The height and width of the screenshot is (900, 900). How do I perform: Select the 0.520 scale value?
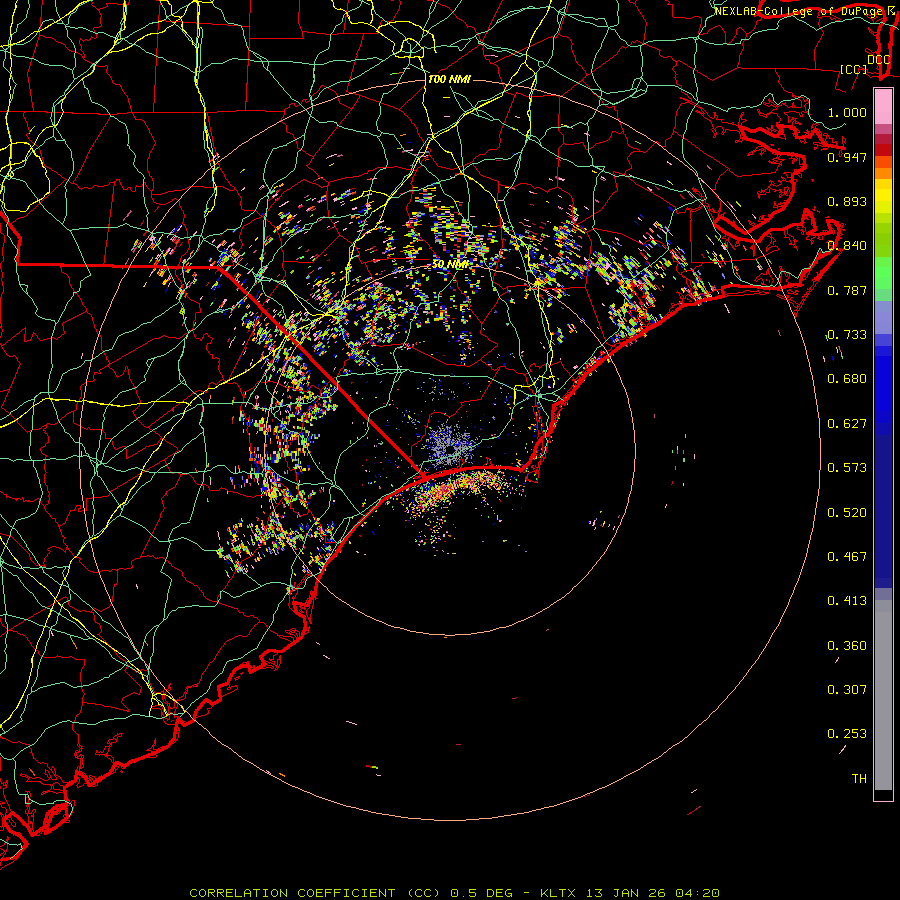click(847, 513)
